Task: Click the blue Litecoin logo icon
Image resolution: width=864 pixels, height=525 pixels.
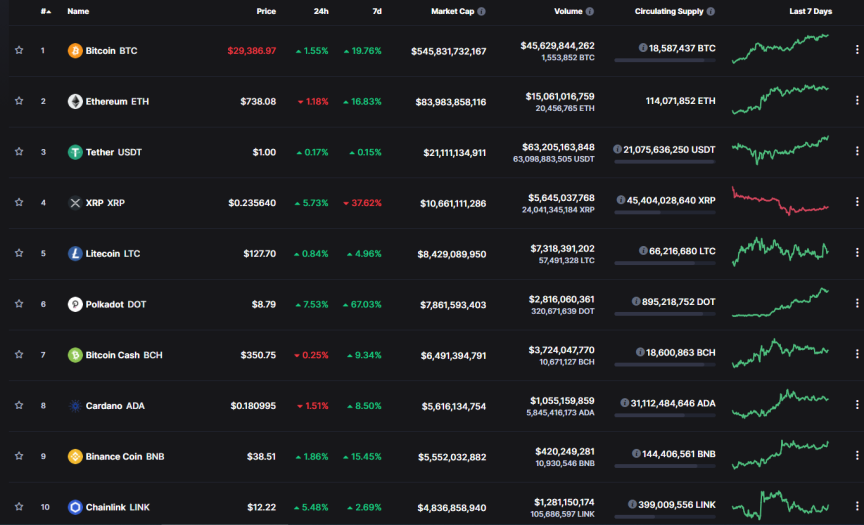Action: tap(75, 253)
